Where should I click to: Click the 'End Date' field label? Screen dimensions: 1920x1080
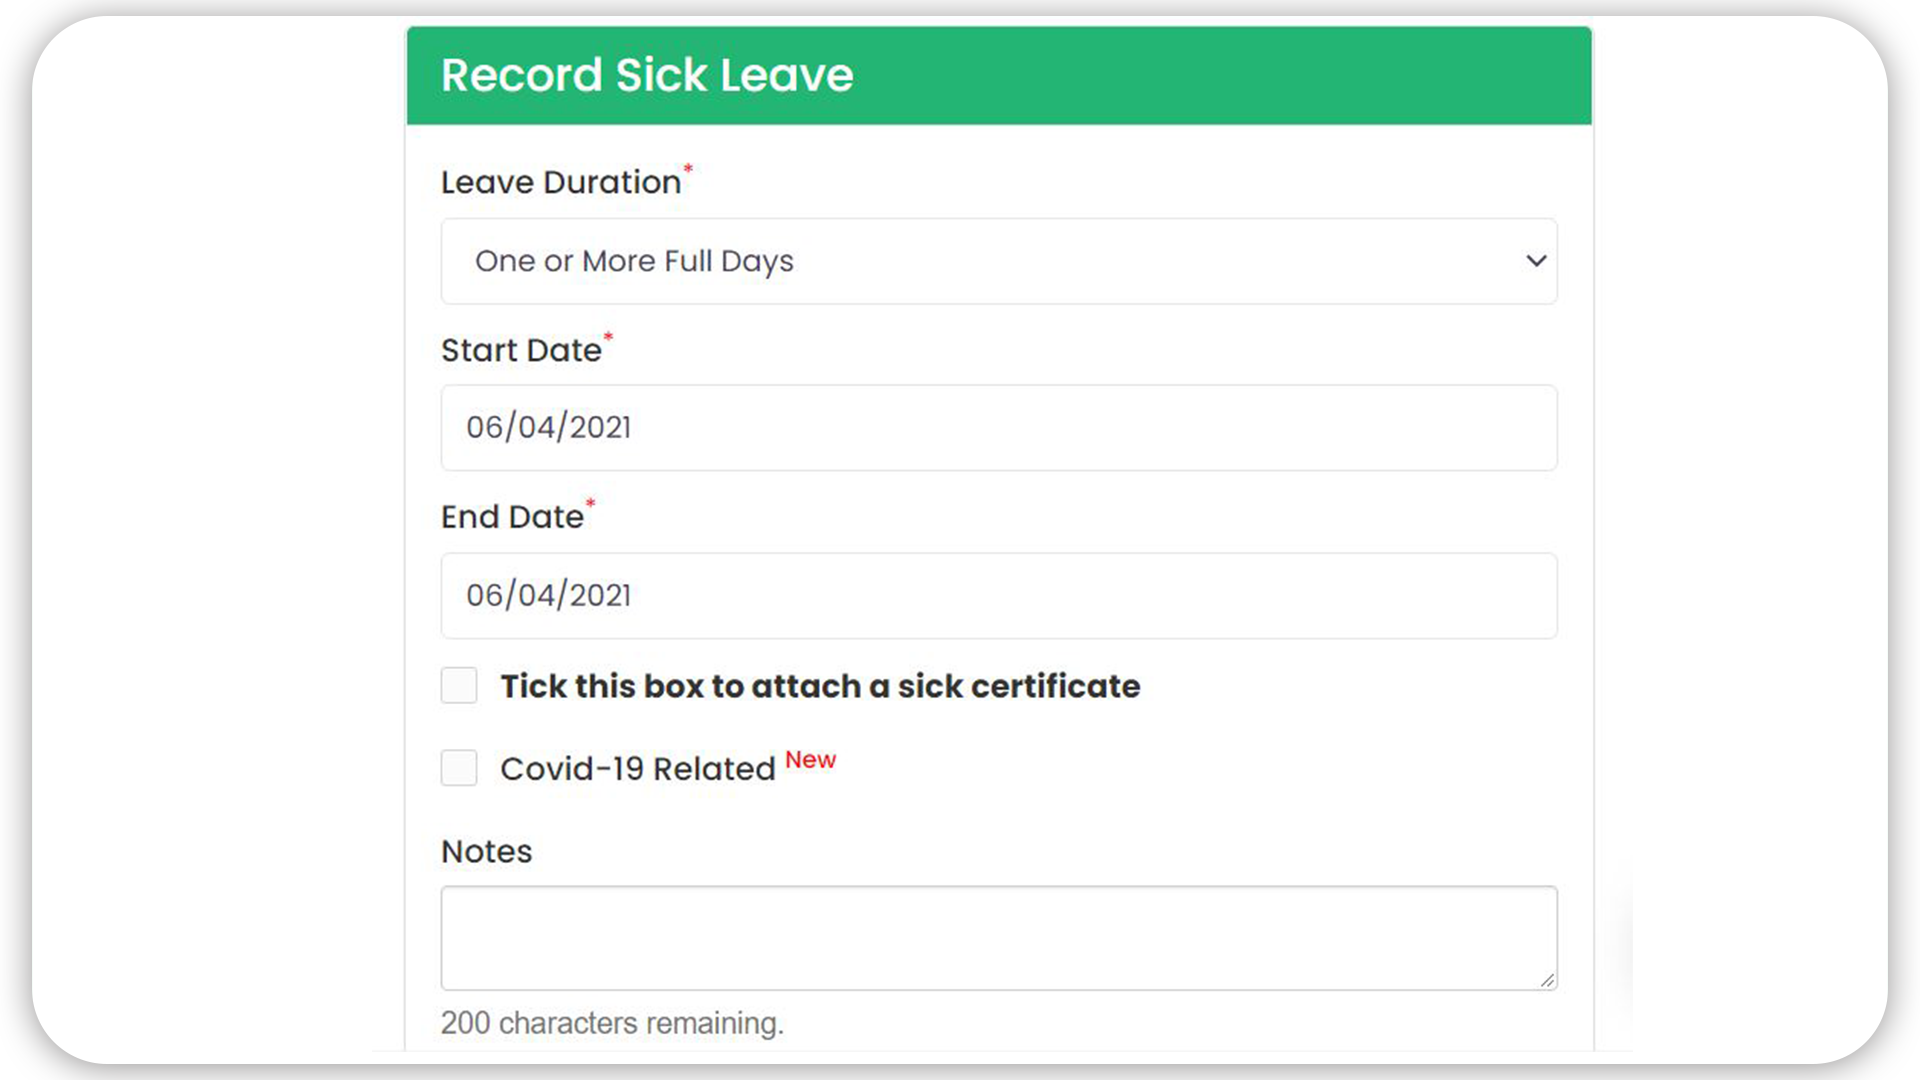(x=512, y=517)
